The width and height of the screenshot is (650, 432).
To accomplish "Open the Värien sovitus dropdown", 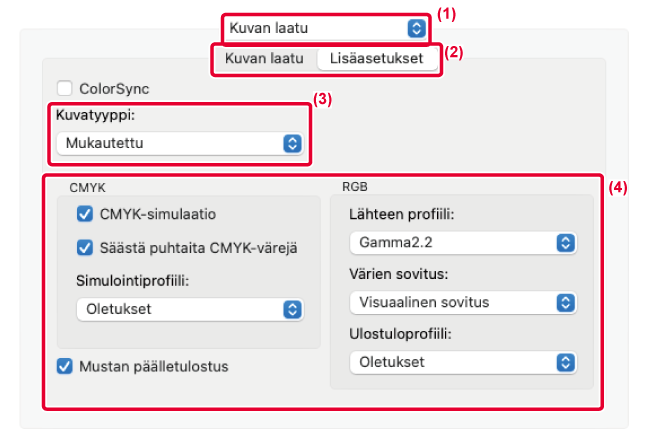I will pos(462,301).
